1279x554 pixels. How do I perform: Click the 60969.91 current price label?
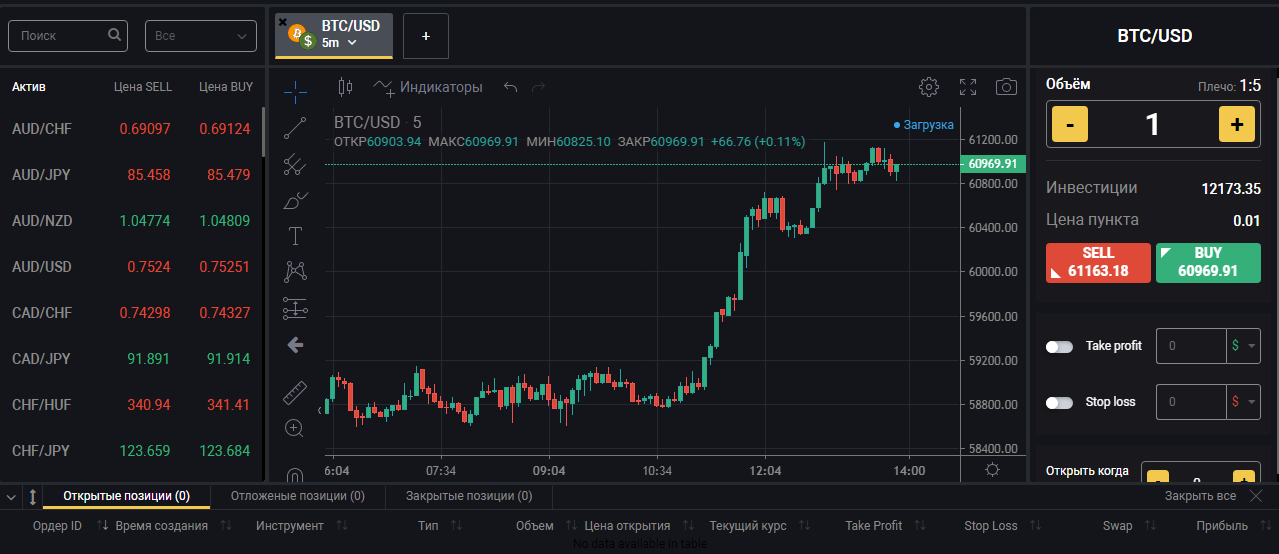click(x=993, y=164)
